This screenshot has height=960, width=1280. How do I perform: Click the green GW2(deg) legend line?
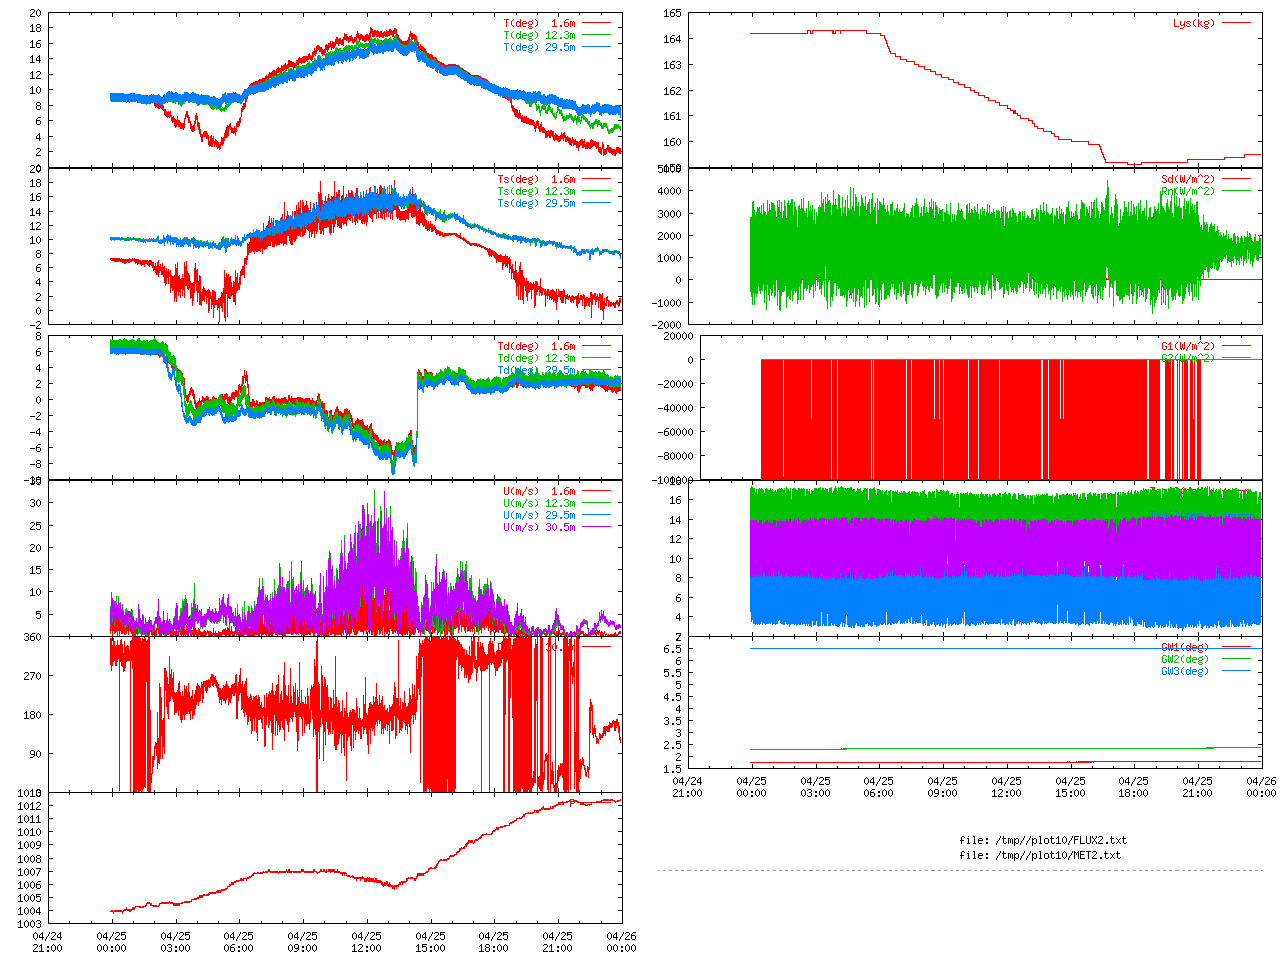coord(1236,659)
